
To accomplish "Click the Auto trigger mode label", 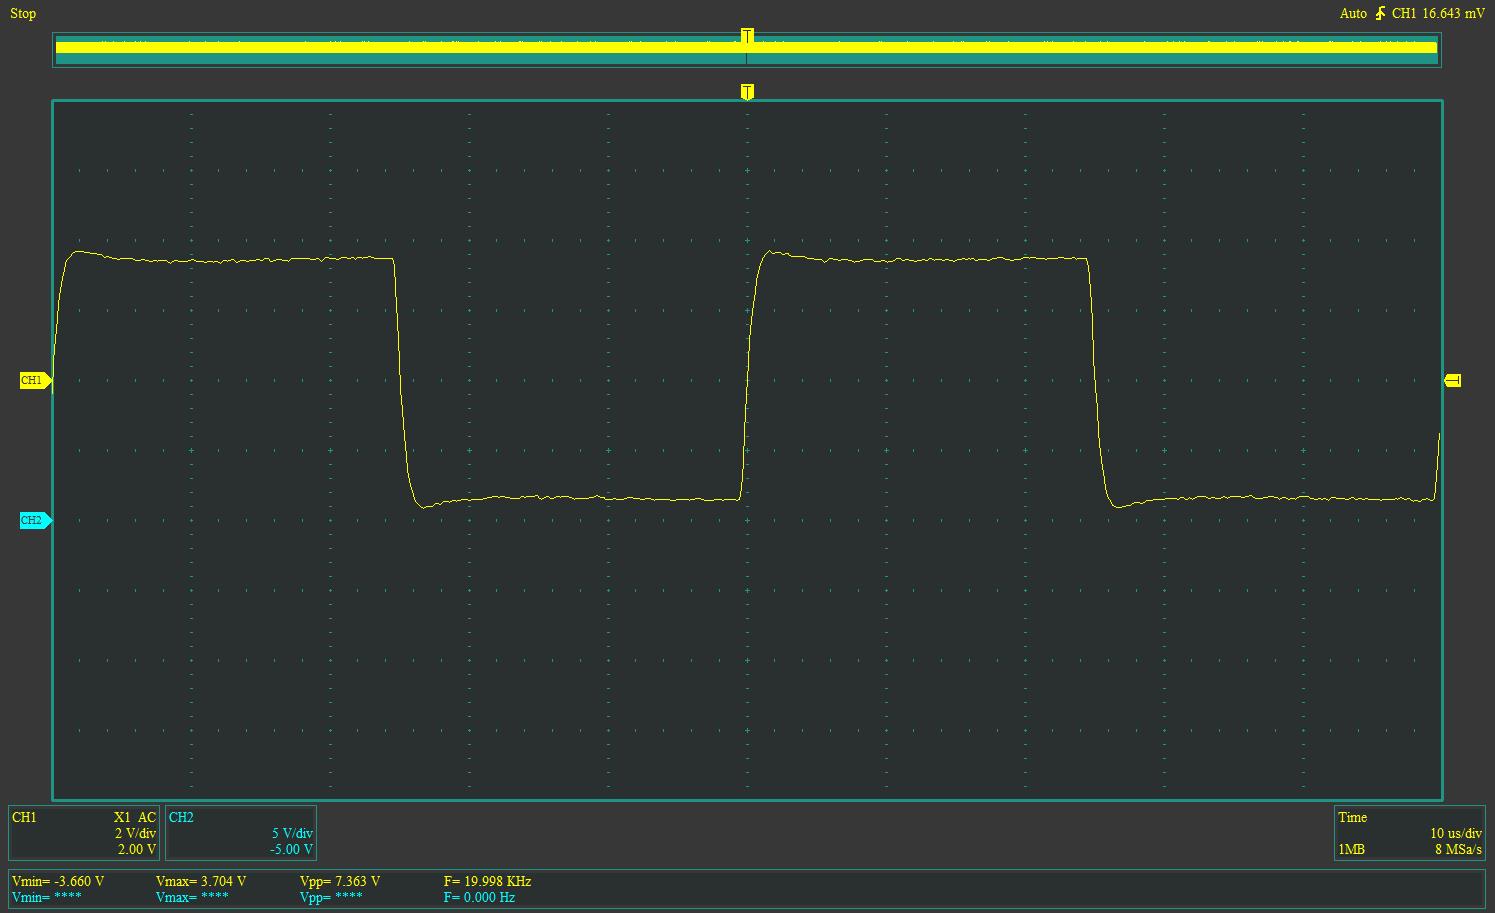I will (1353, 14).
